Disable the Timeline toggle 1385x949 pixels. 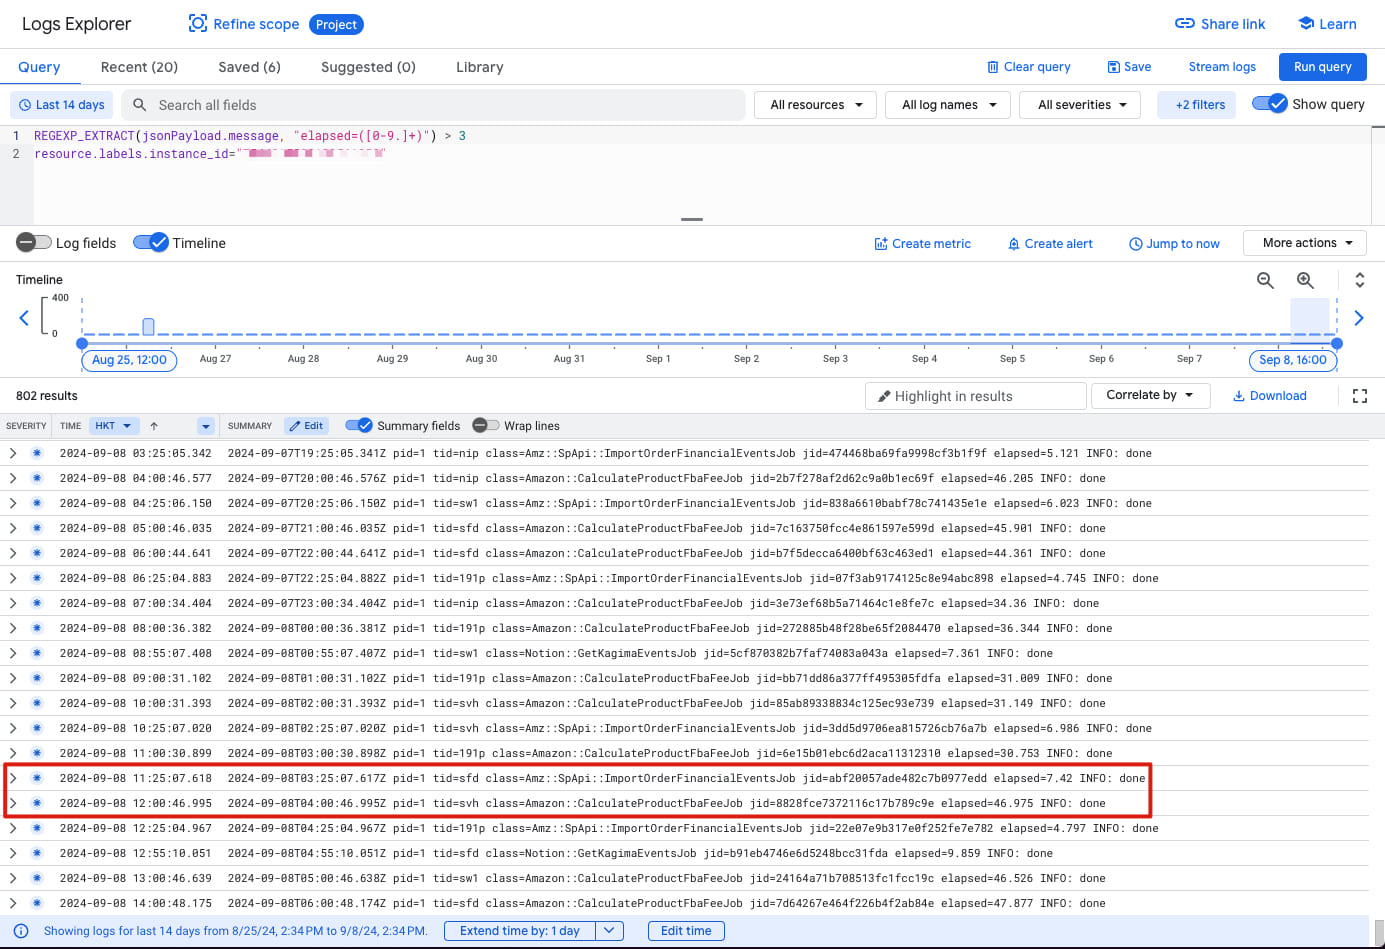point(151,243)
